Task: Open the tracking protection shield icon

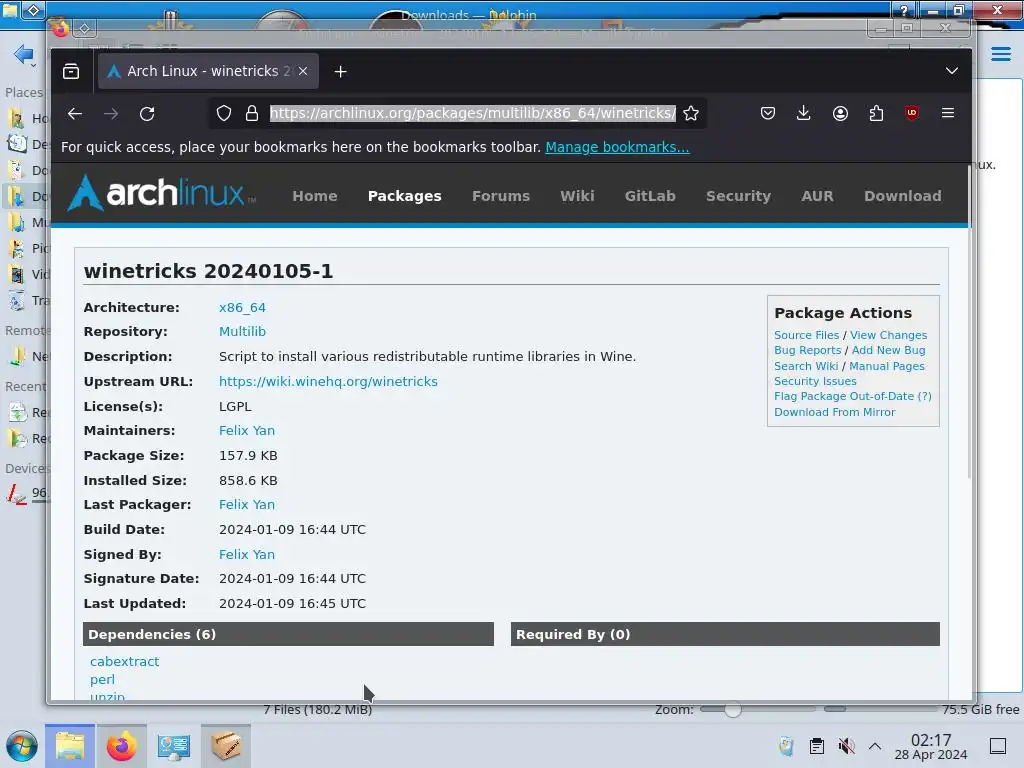Action: 223,114
